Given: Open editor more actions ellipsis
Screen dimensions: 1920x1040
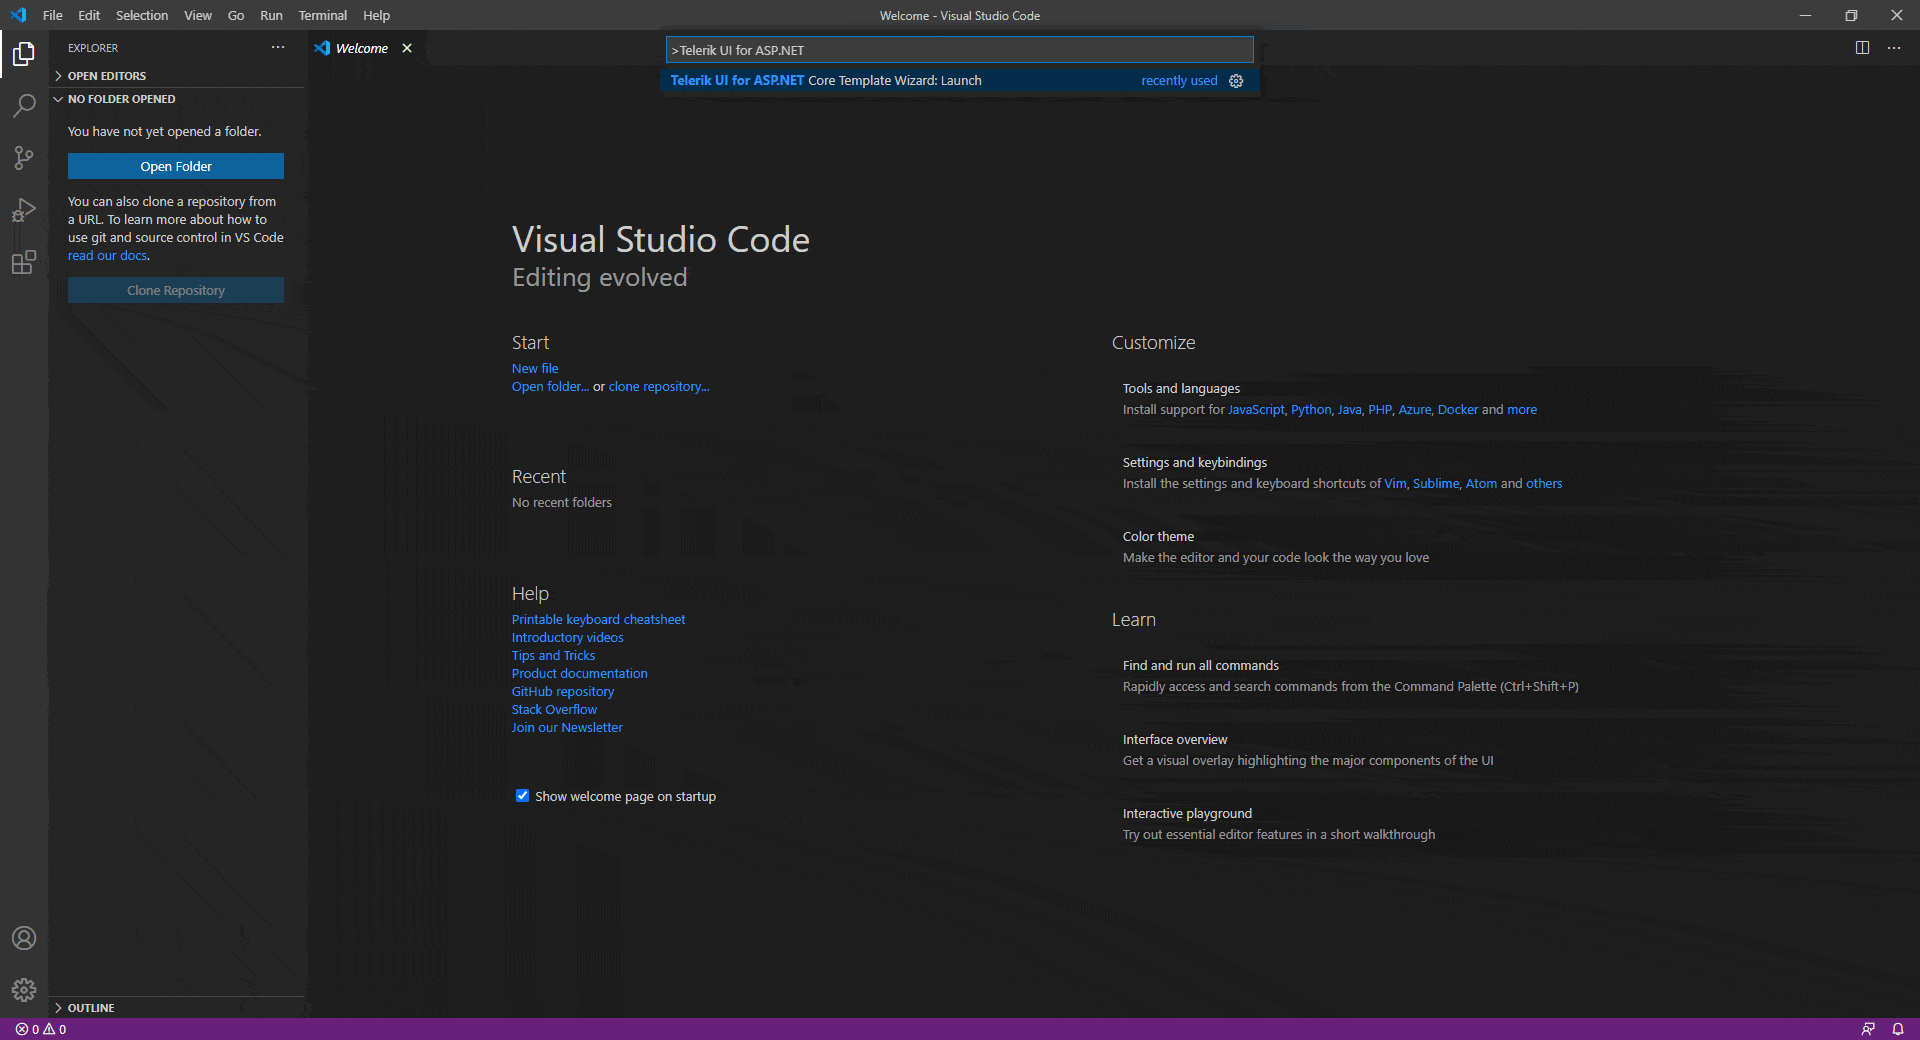Looking at the screenshot, I should click(1894, 47).
